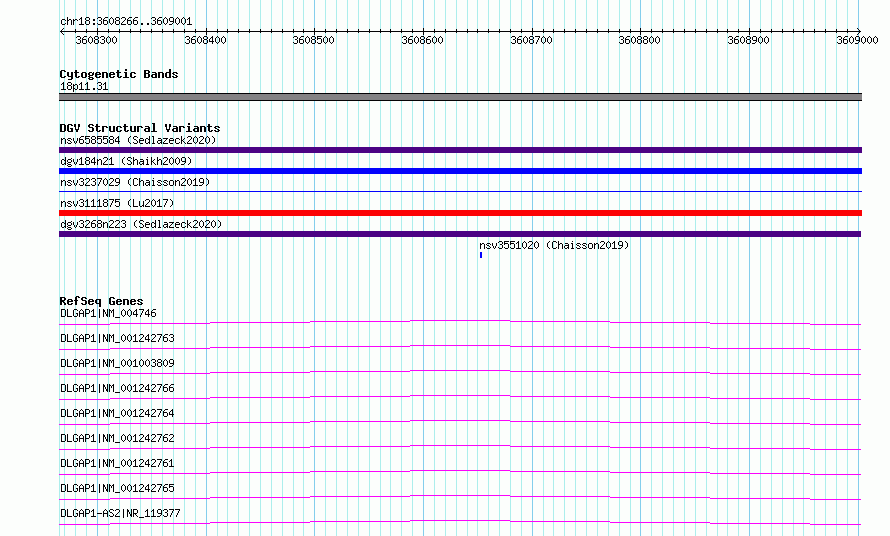Open variant dgv3268n223 (Sedlazeck2020) label

[x=141, y=224]
